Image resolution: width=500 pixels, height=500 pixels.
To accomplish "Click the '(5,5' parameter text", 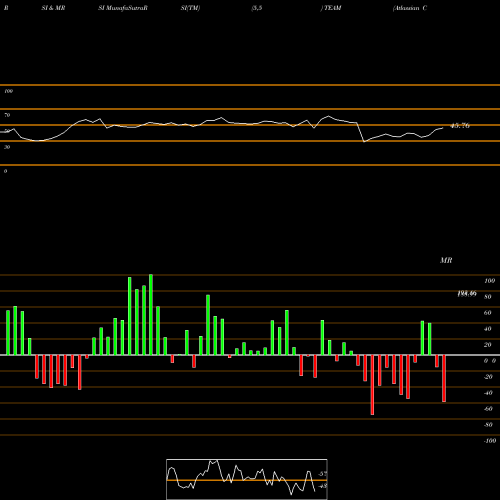I will coord(257,8).
